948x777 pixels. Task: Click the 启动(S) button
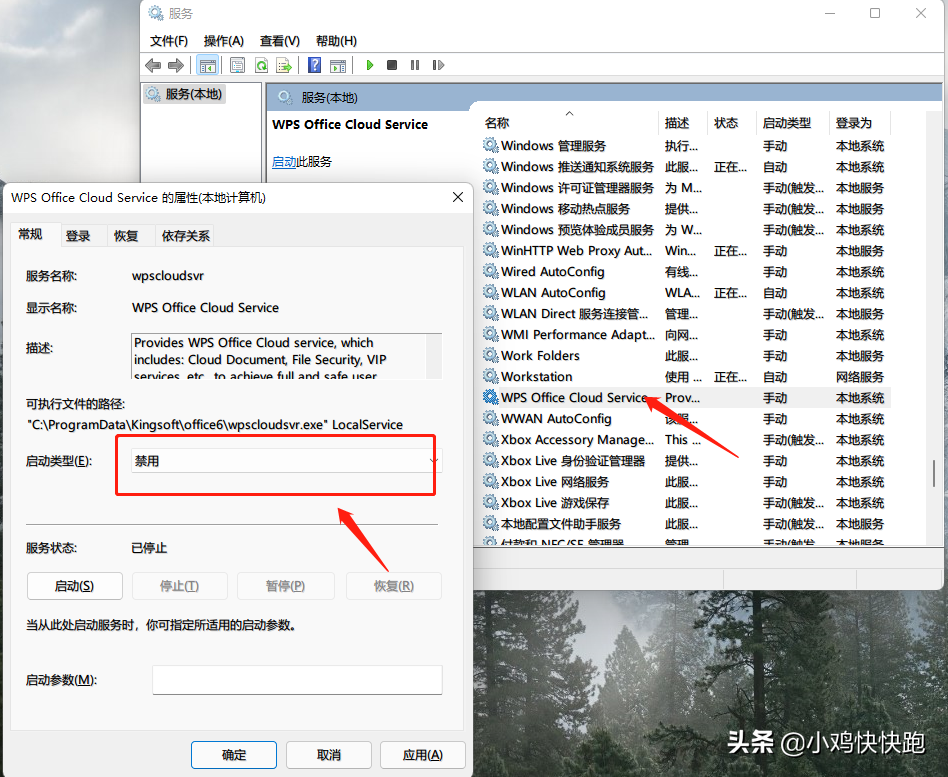coord(74,586)
